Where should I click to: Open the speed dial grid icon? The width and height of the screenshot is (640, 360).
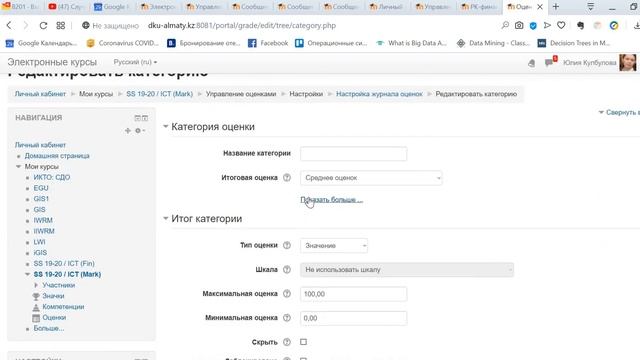pyautogui.click(x=61, y=25)
